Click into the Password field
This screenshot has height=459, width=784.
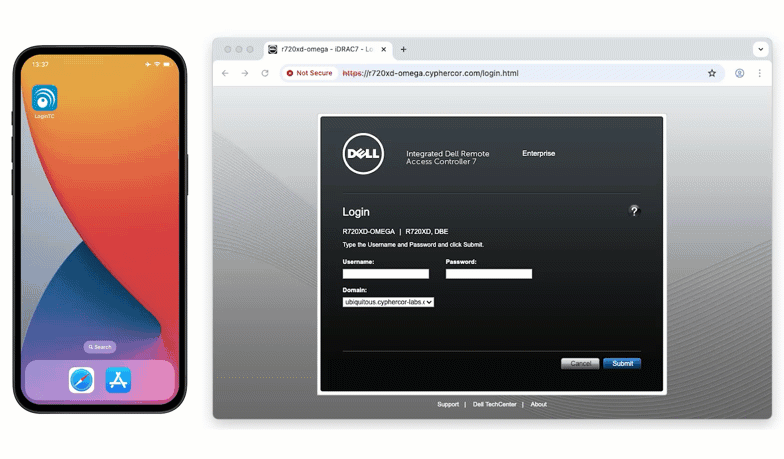[x=488, y=274]
